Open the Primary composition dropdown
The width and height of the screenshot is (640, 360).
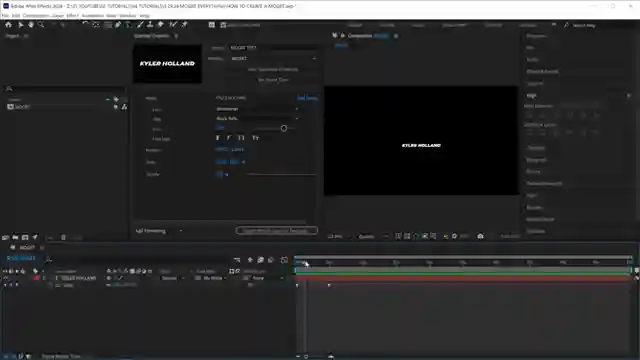[x=273, y=58]
